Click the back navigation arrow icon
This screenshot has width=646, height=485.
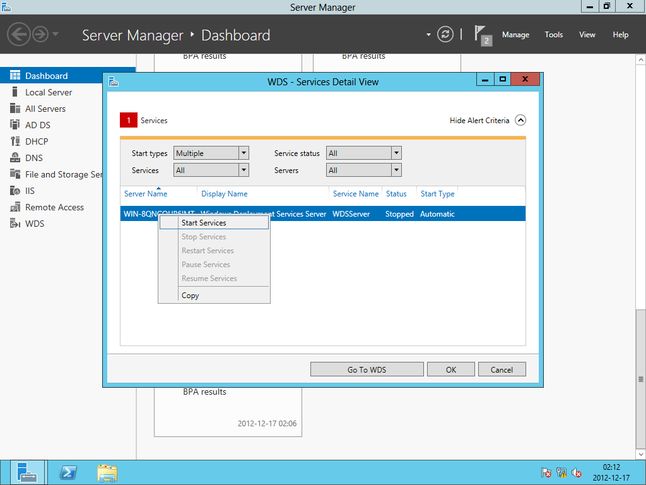coord(19,35)
